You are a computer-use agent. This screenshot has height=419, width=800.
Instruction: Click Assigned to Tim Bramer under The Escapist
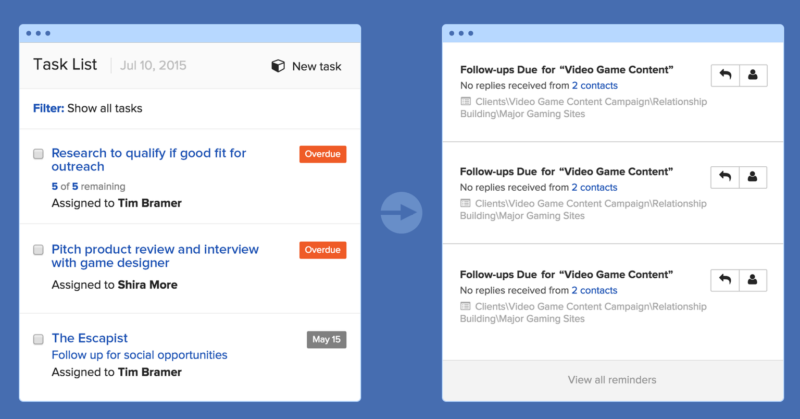(116, 372)
